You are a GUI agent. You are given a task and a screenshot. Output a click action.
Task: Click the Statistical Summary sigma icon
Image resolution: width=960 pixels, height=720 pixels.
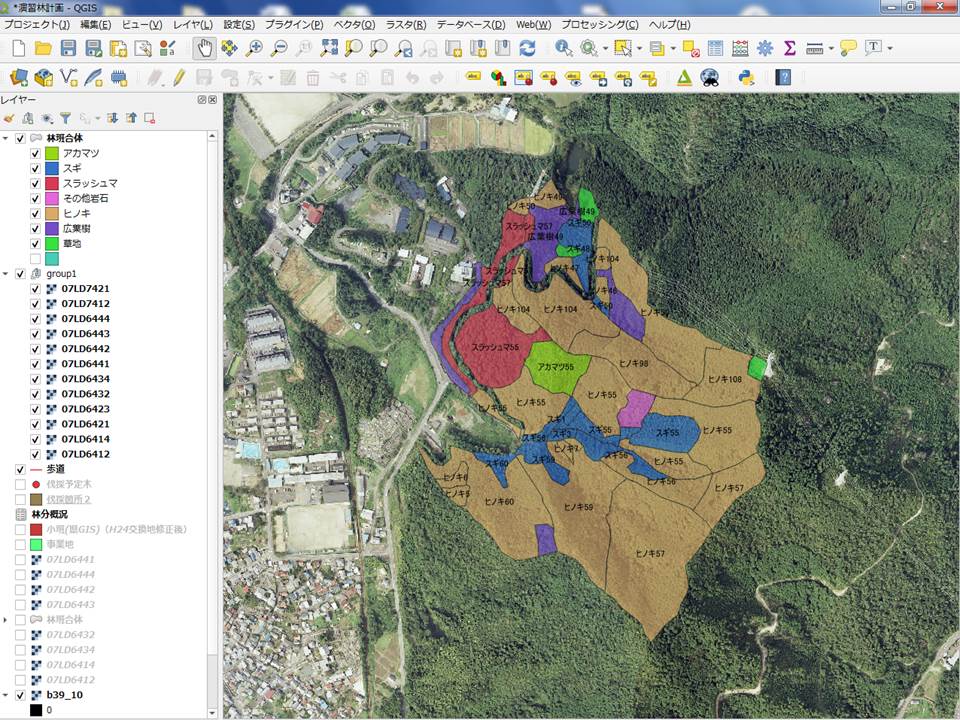(x=790, y=48)
